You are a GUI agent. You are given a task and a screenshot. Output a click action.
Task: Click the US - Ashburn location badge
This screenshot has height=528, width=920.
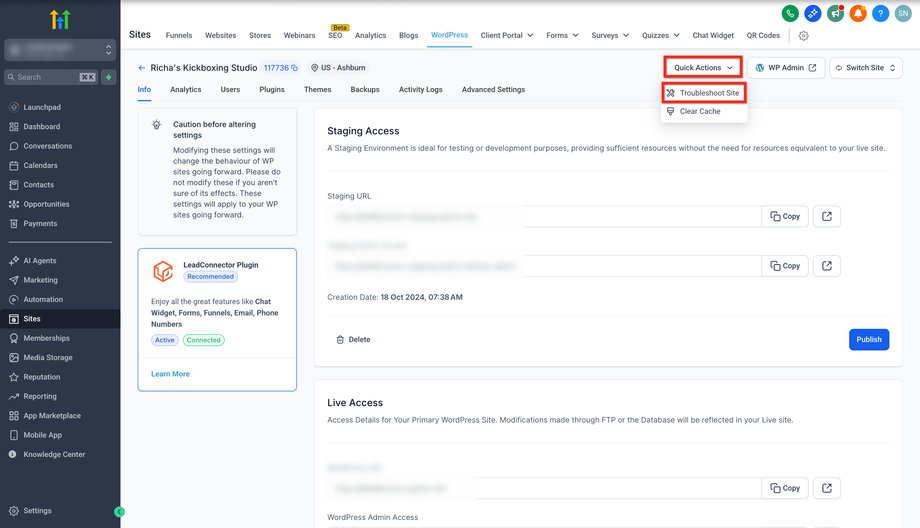(338, 68)
